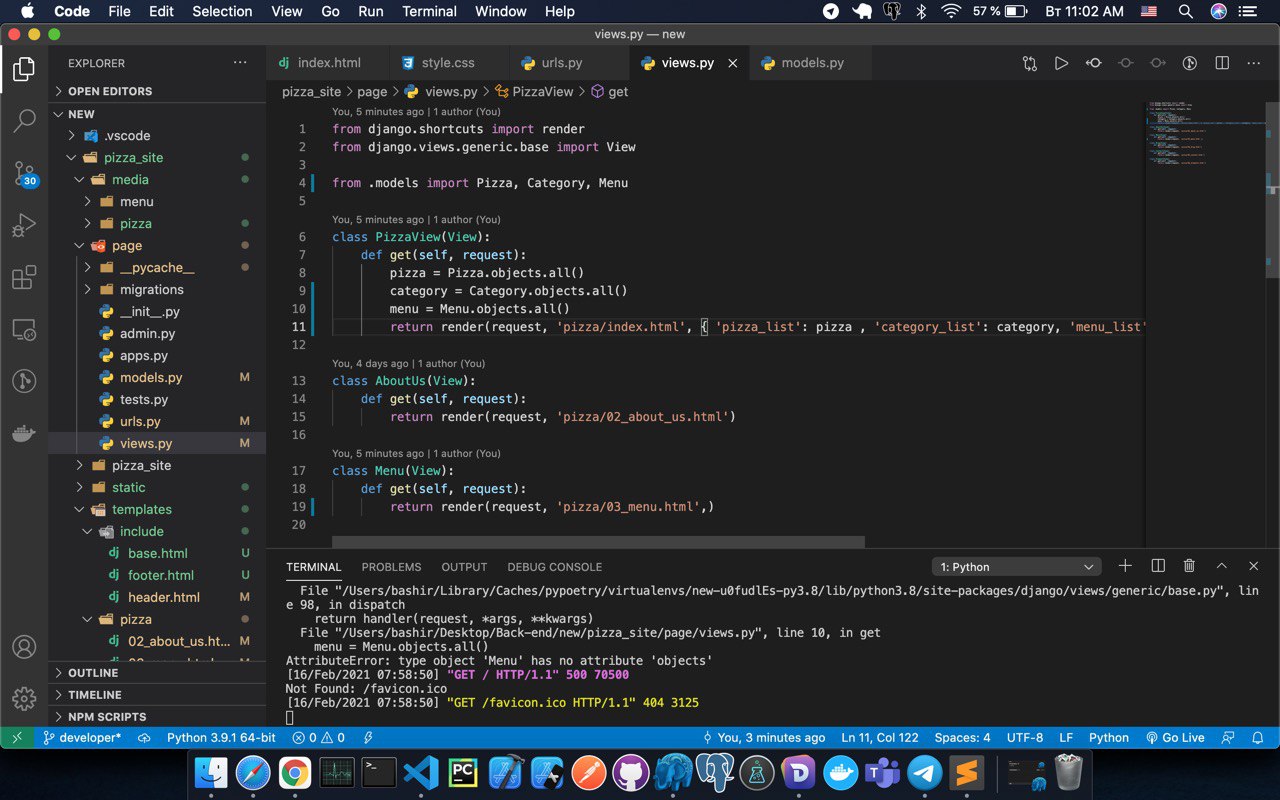Open Telegram from the Dock
The height and width of the screenshot is (800, 1280).
tap(925, 772)
